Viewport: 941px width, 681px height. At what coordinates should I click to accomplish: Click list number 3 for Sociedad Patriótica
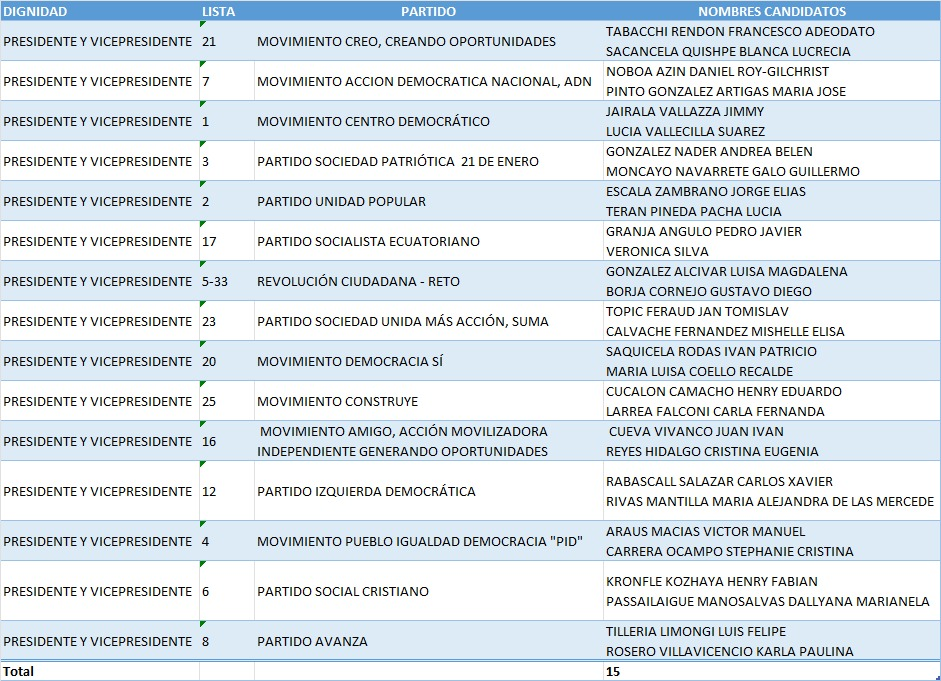[x=205, y=161]
